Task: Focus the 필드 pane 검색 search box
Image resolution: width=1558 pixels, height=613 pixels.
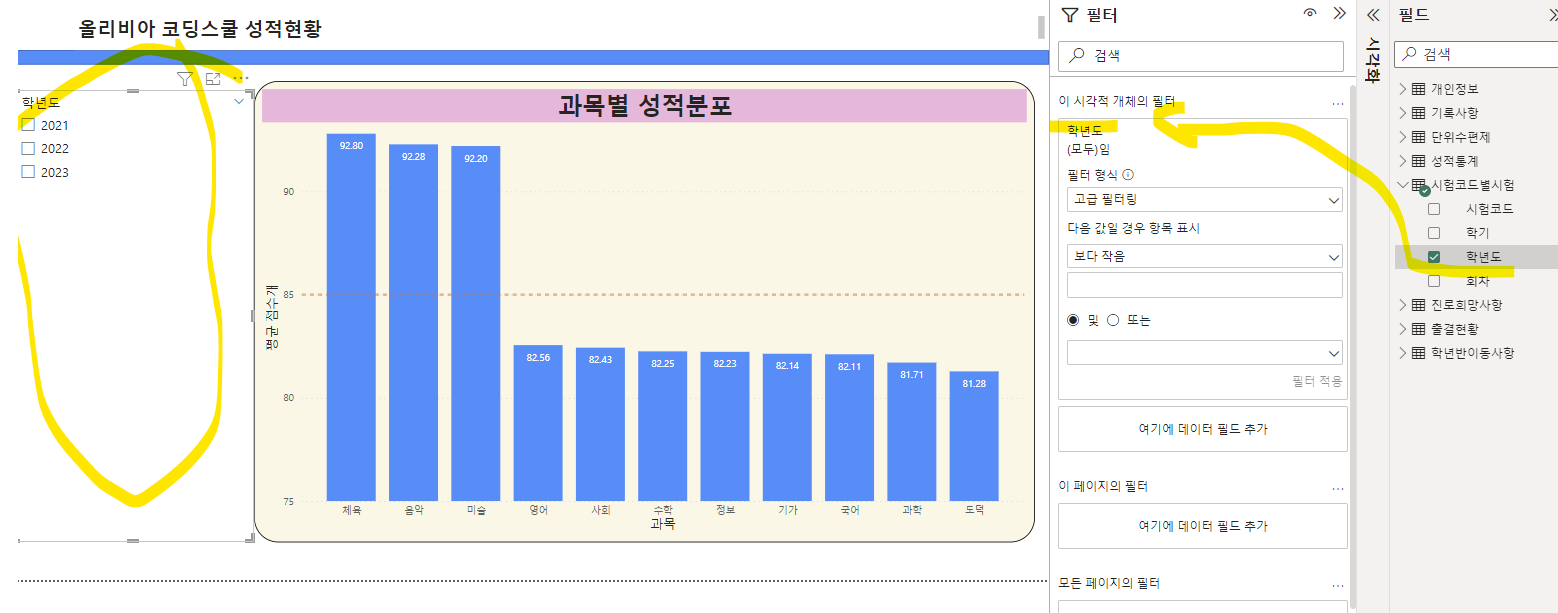Action: [x=1477, y=55]
